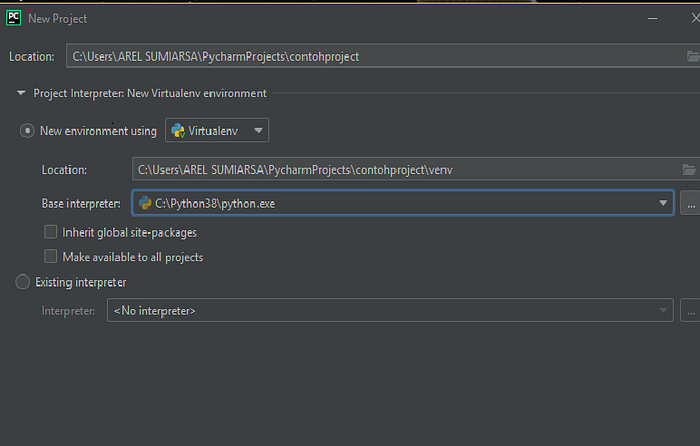Open folder browser for project Location
This screenshot has height=446, width=700.
coord(693,56)
